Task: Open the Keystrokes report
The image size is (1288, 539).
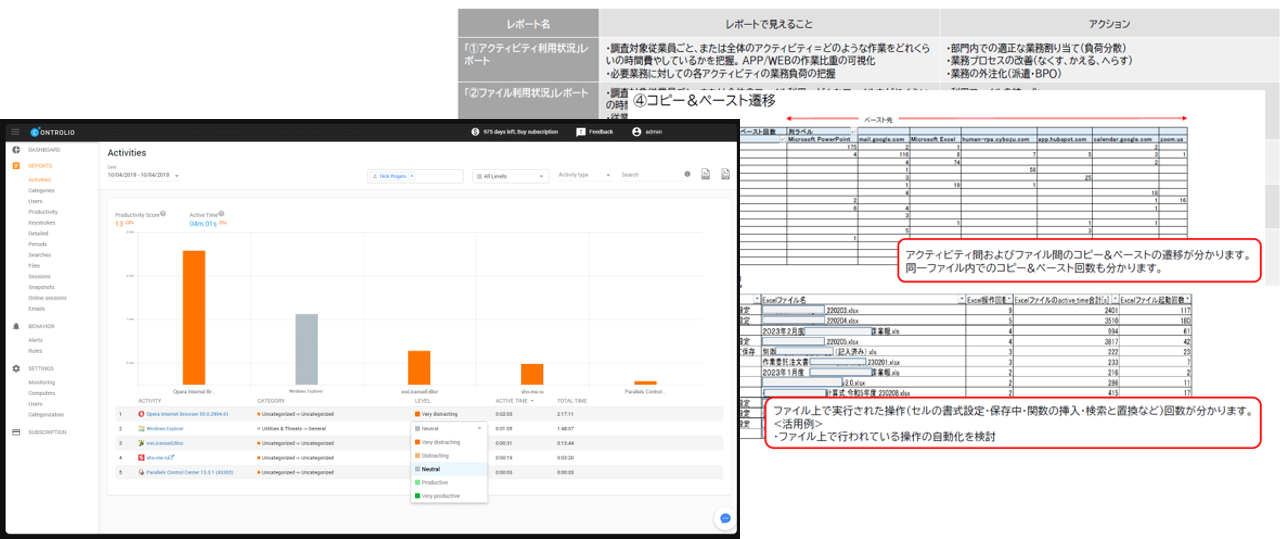Action: [42, 222]
